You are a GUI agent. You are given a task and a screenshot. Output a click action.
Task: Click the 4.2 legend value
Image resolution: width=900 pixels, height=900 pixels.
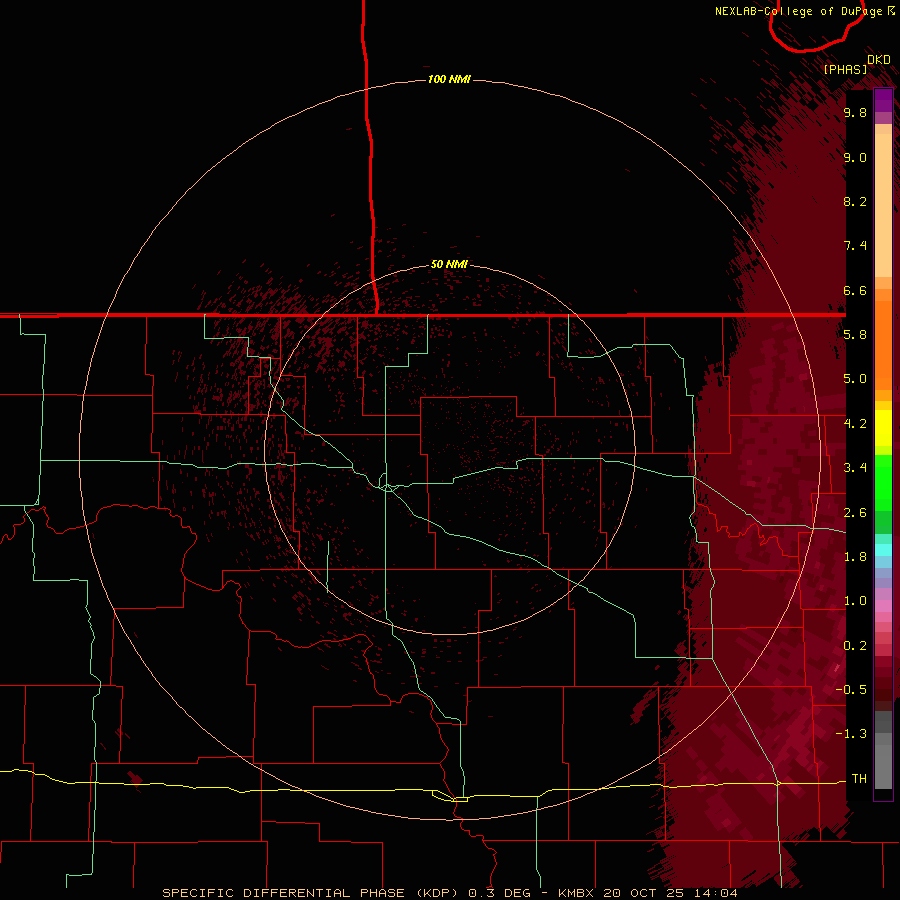click(x=855, y=424)
